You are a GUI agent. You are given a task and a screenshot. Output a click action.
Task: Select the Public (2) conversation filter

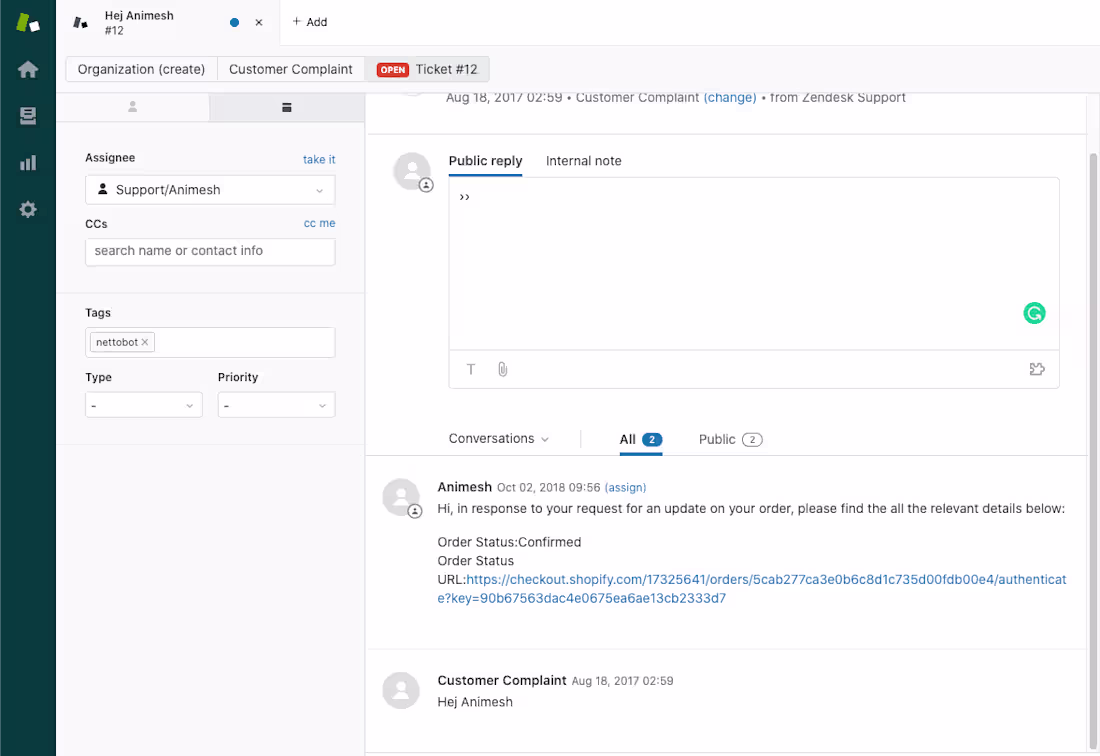tap(730, 439)
